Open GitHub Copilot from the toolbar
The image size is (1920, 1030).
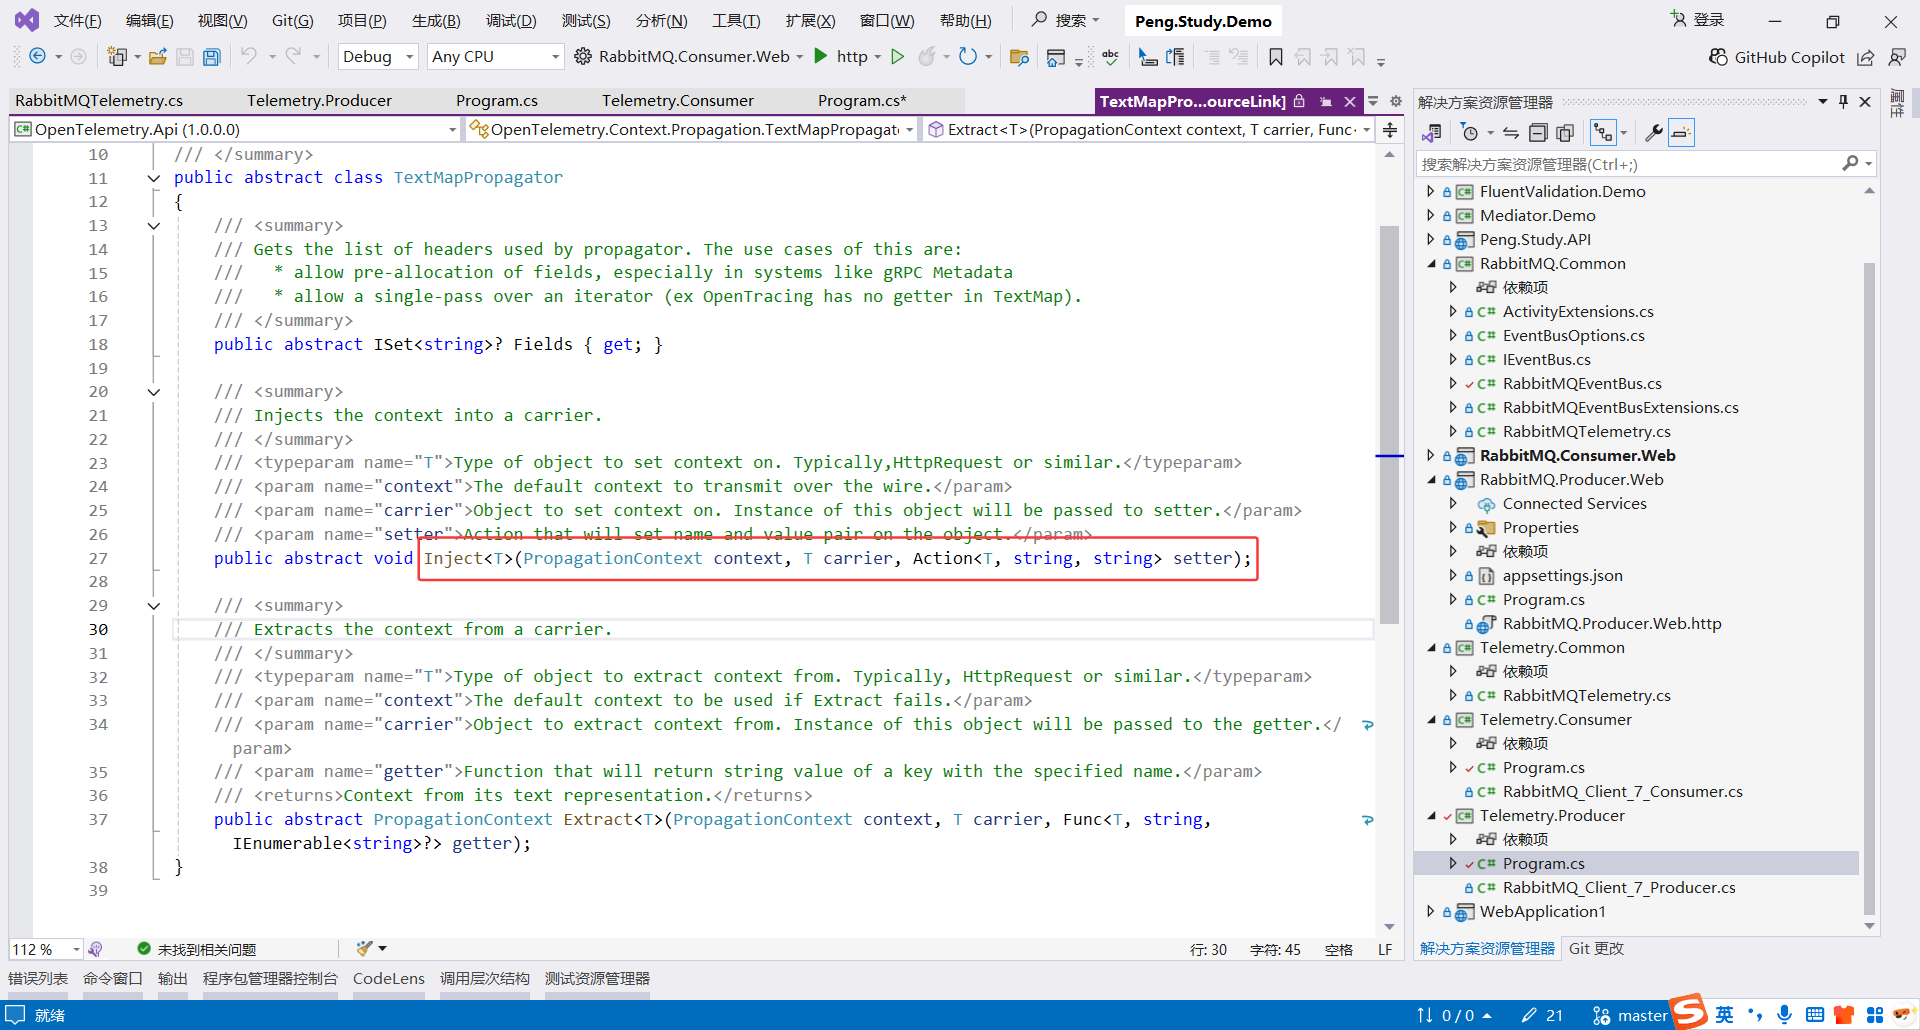1776,57
